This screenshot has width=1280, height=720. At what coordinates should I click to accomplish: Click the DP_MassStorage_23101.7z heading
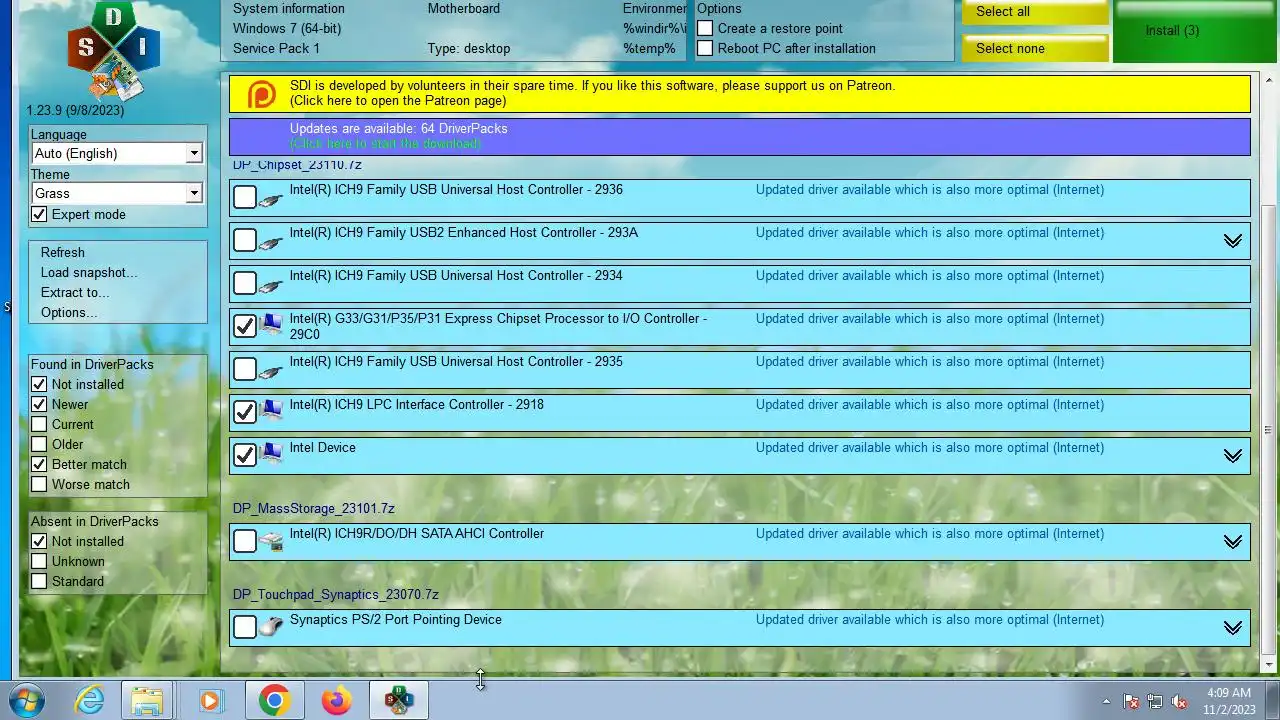point(314,508)
